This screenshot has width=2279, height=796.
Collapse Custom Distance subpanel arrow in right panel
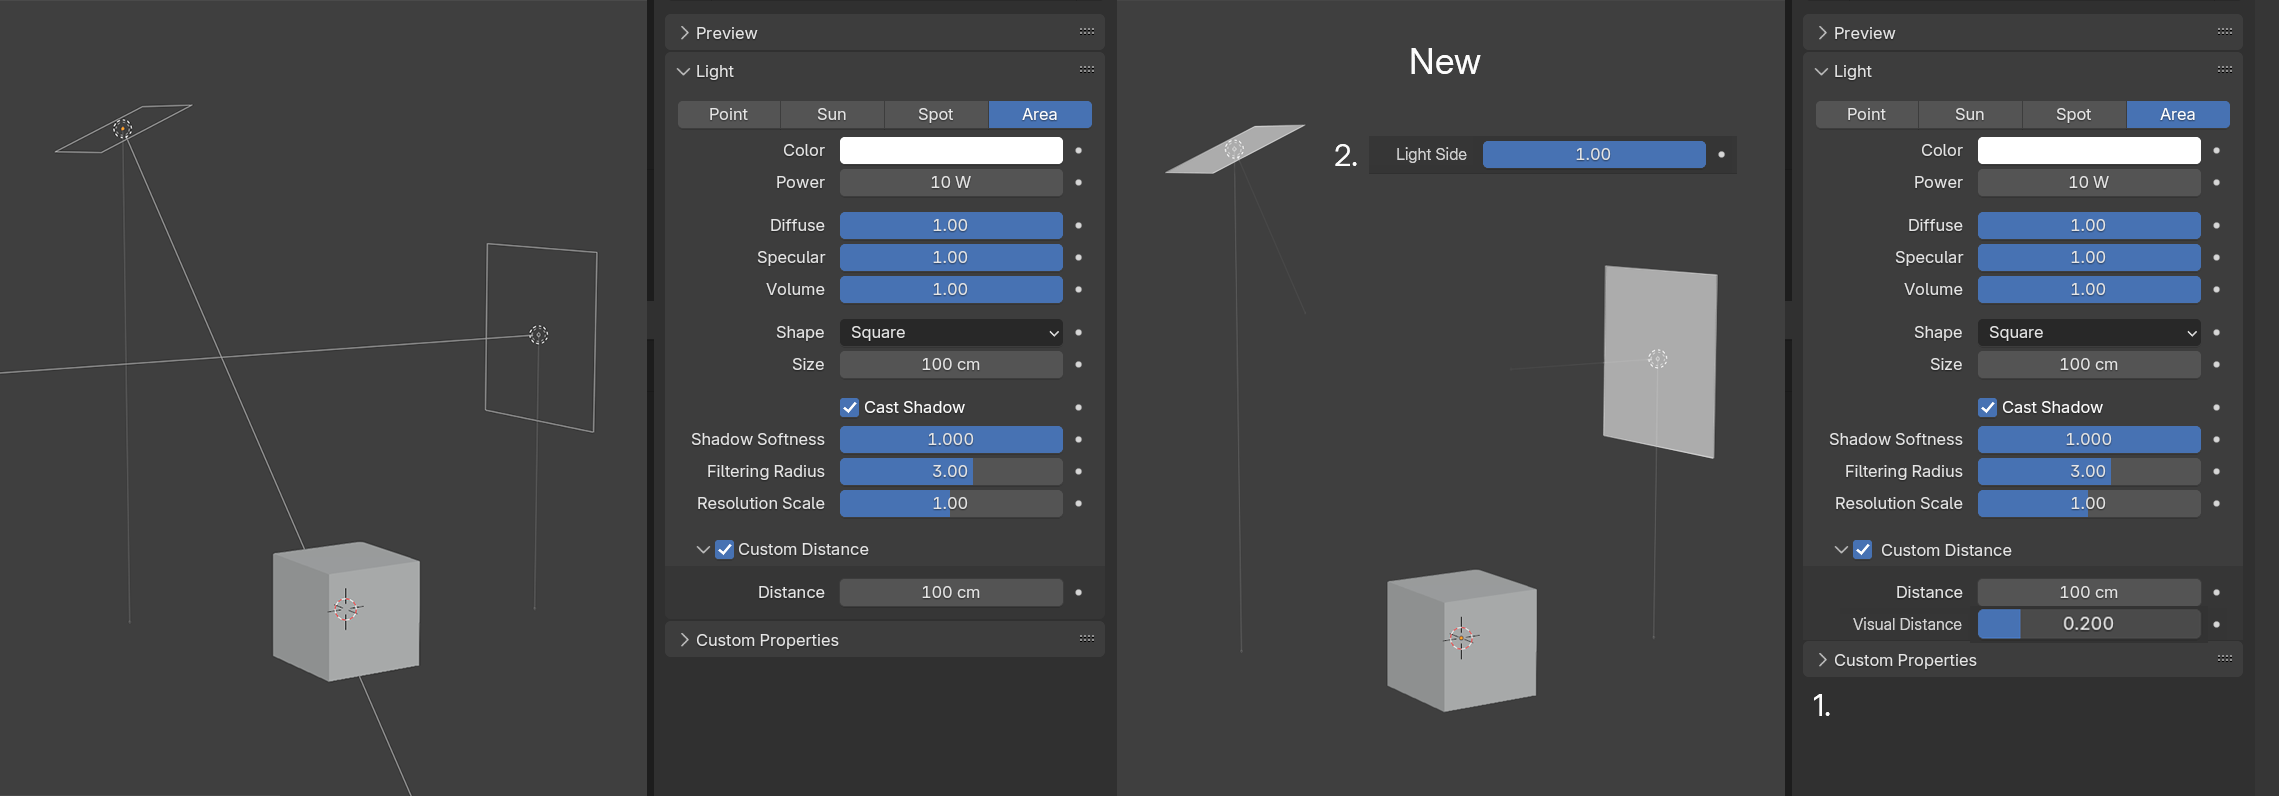[x=1841, y=550]
